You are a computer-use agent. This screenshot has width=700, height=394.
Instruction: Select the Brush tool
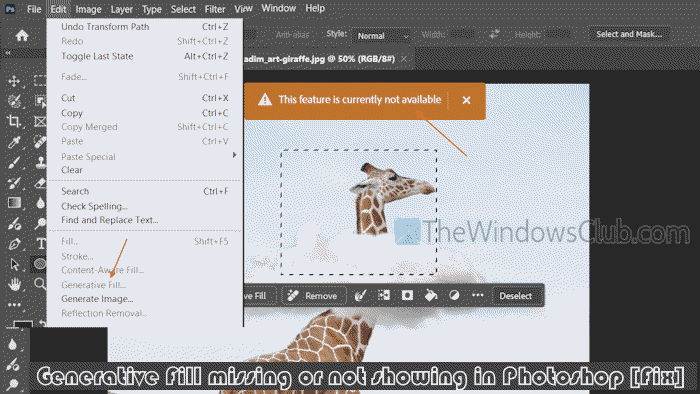pyautogui.click(x=14, y=162)
